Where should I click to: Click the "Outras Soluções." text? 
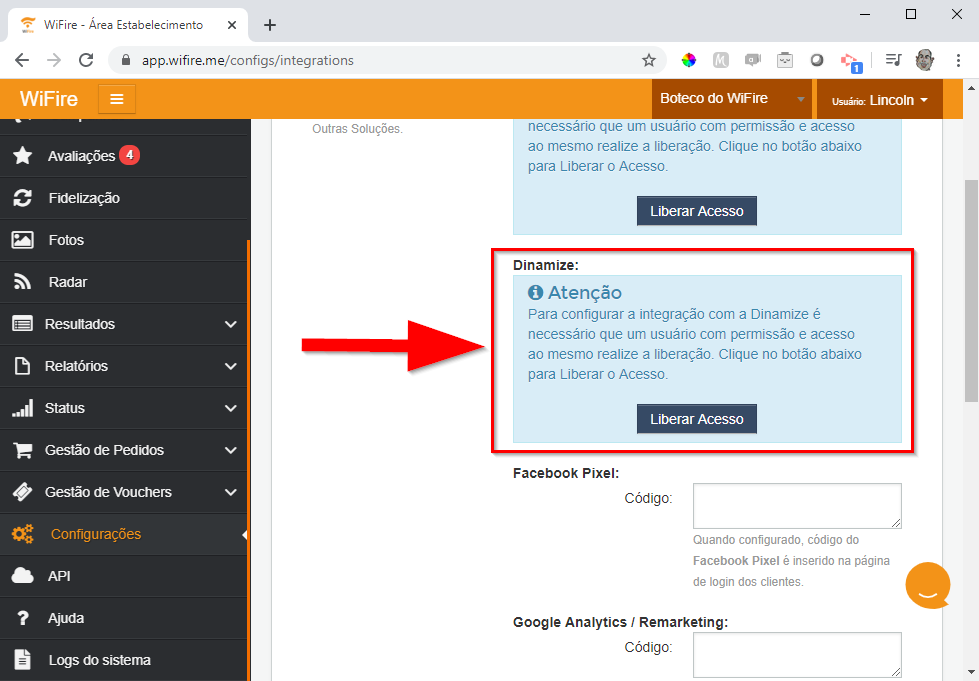point(357,129)
